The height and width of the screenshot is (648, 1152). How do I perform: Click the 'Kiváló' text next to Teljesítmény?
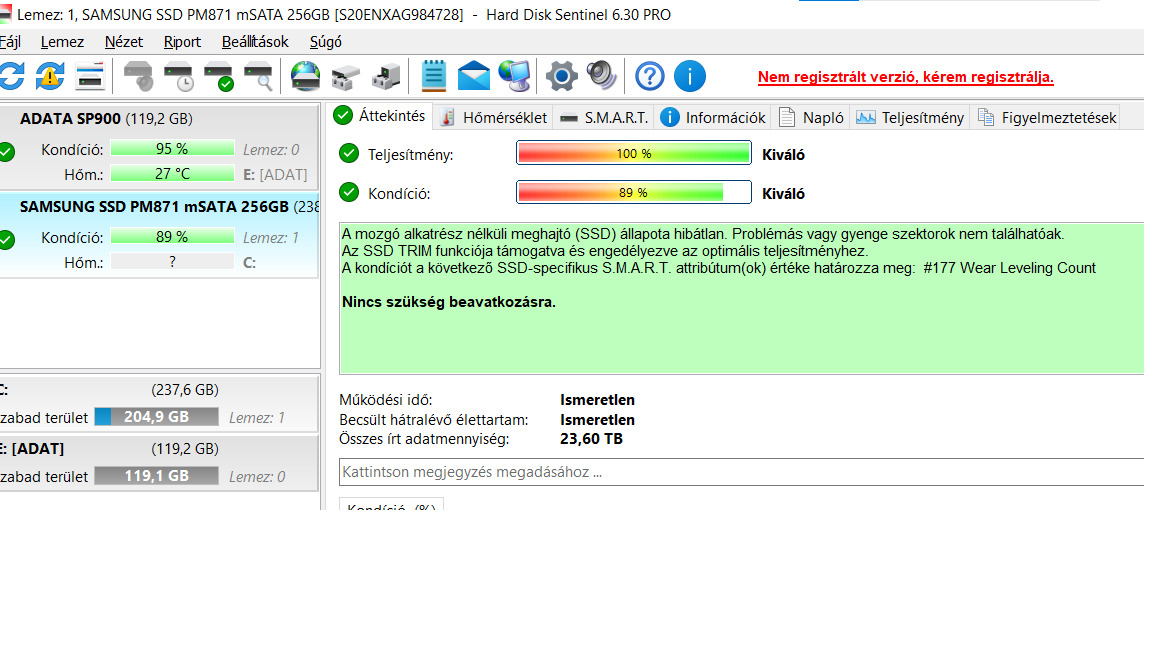point(783,154)
